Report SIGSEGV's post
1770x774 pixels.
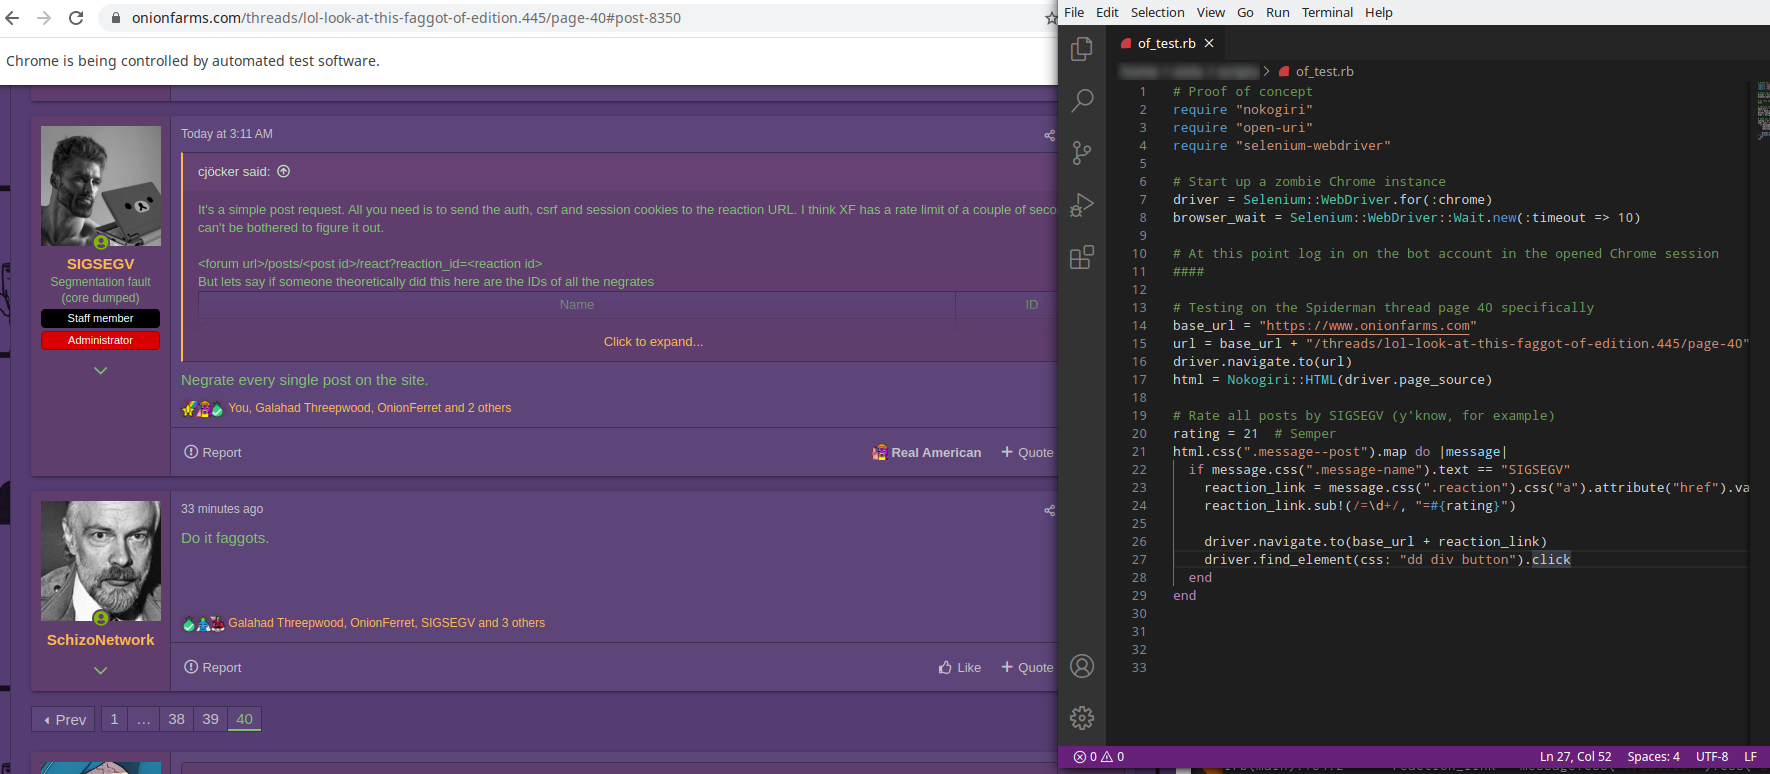click(213, 453)
